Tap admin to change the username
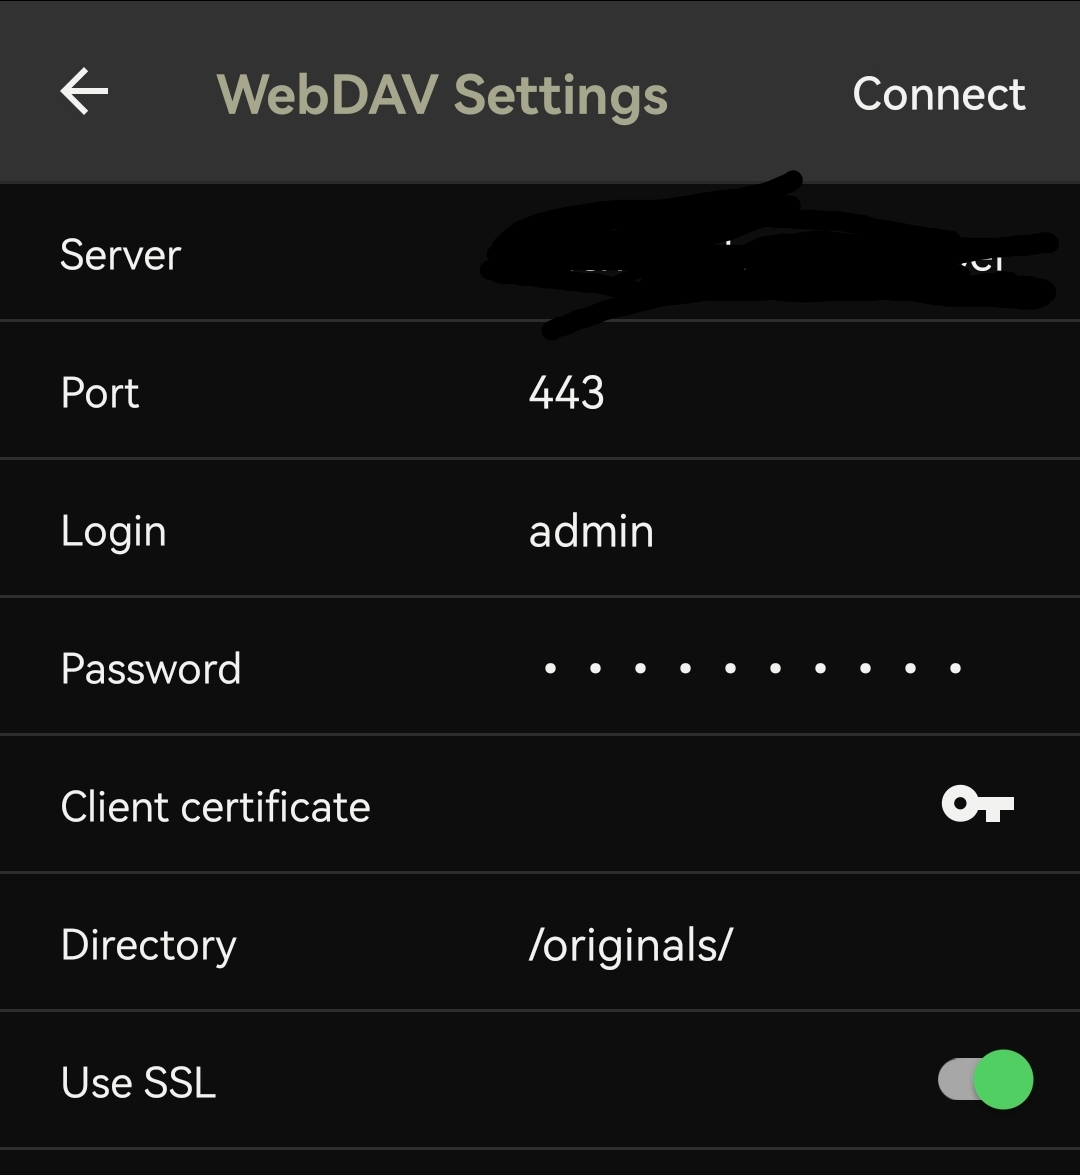Screen dimensions: 1080x1175 coord(591,530)
